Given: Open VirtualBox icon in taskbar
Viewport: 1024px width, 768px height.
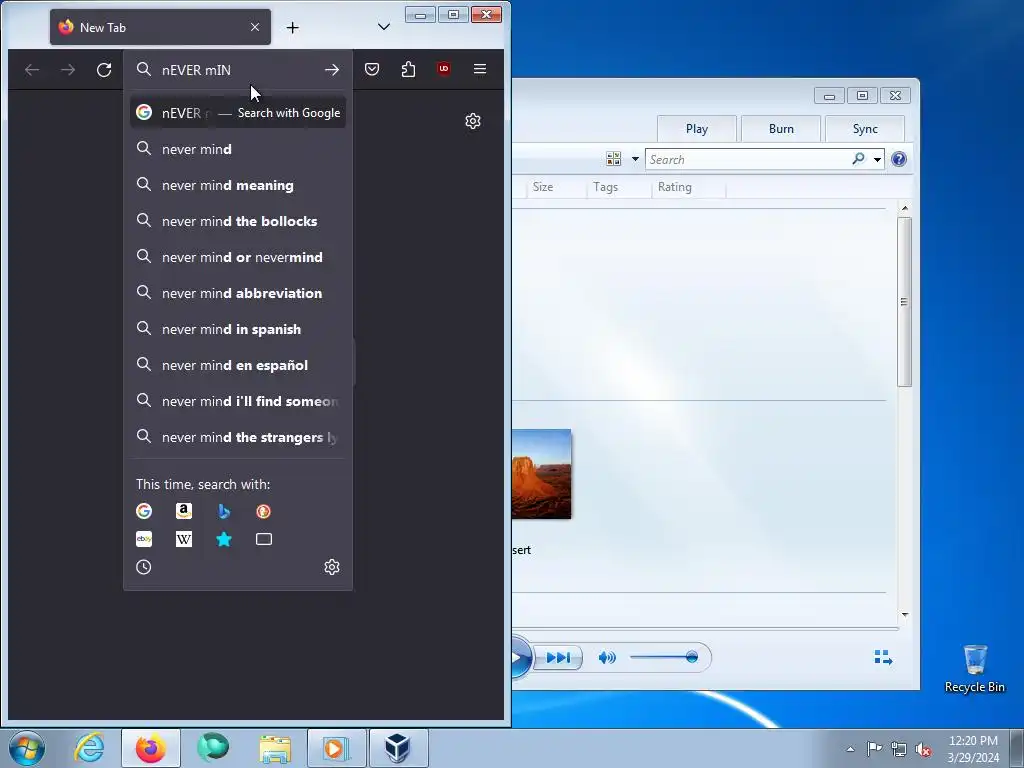Looking at the screenshot, I should 398,748.
